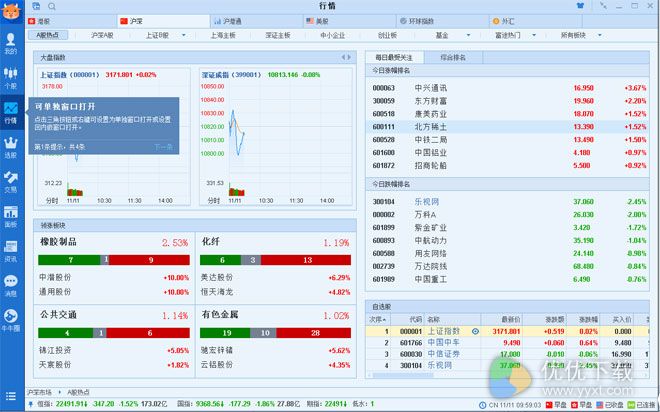Expand the 所有板块 dropdown arrow
The image size is (660, 412).
[600, 35]
